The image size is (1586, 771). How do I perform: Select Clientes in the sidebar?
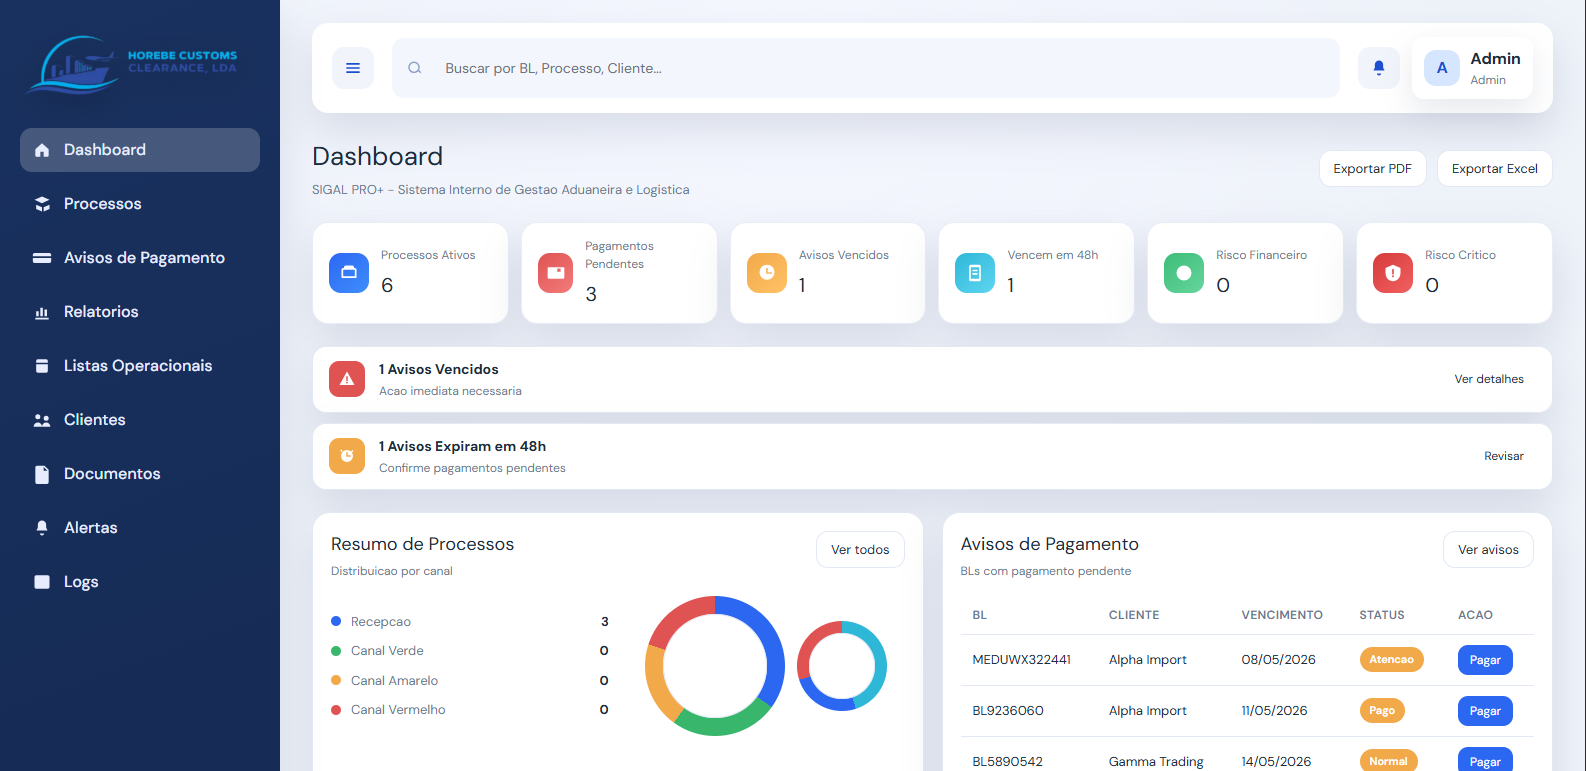[140, 420]
